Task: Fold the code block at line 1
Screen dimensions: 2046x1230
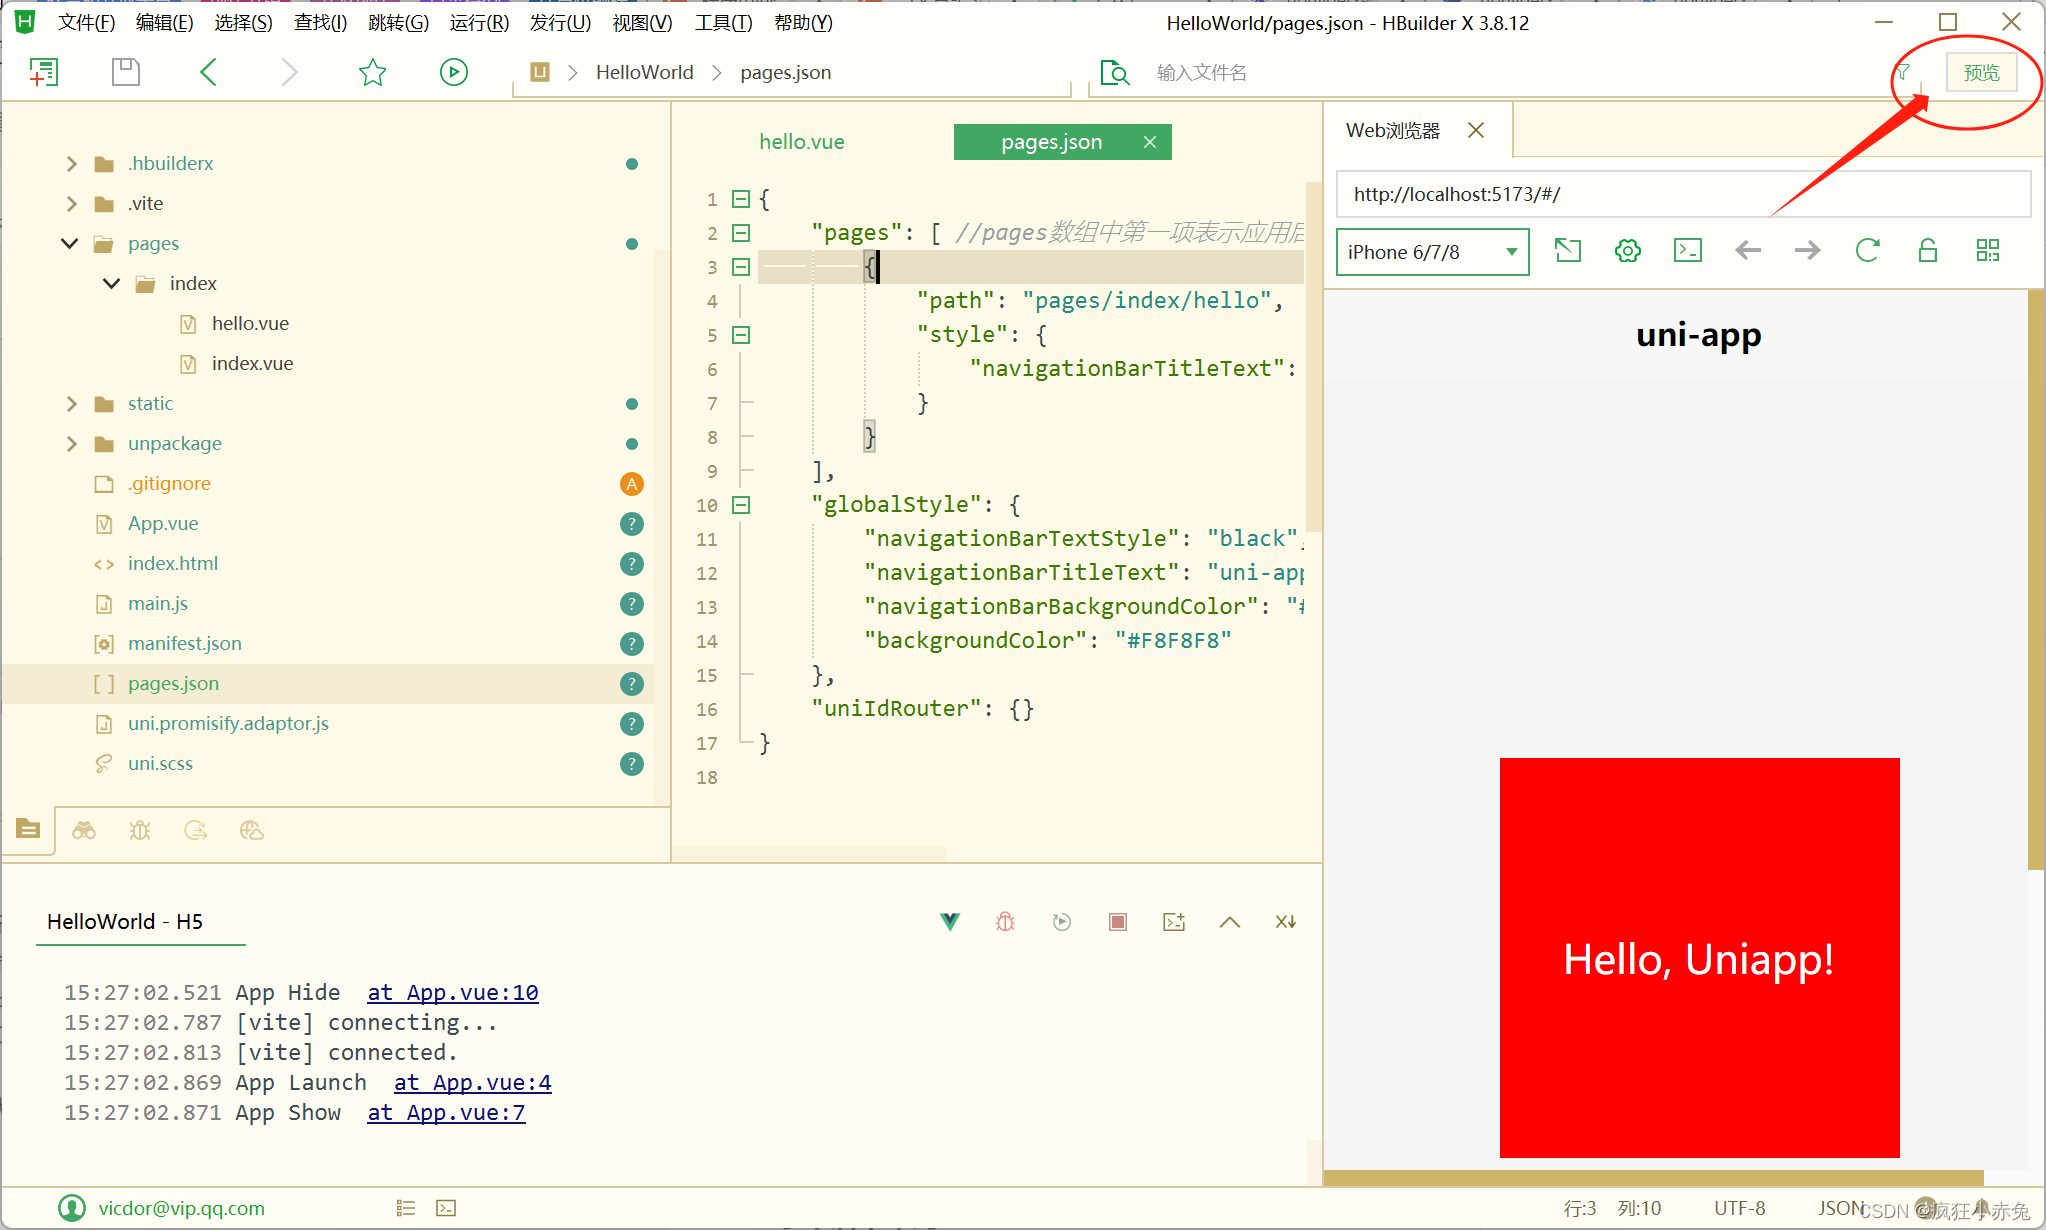Action: tap(741, 199)
